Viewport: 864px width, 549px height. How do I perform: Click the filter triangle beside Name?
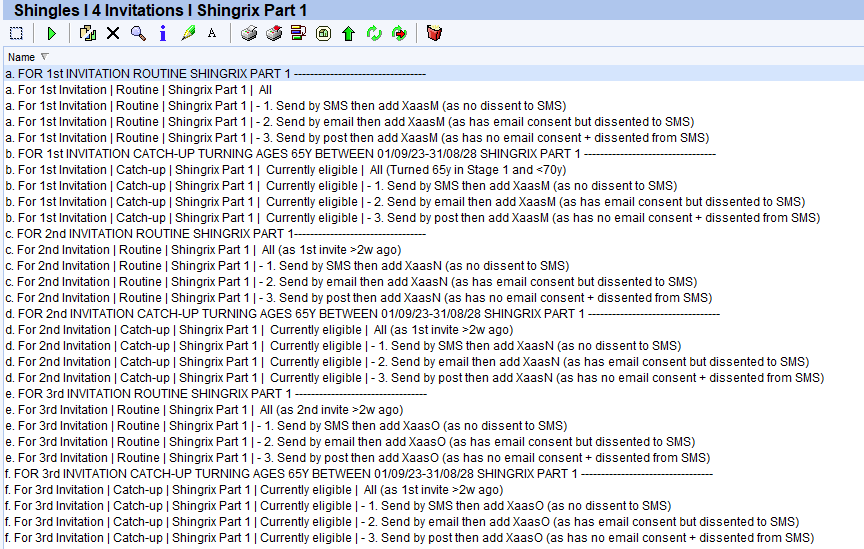[45, 56]
